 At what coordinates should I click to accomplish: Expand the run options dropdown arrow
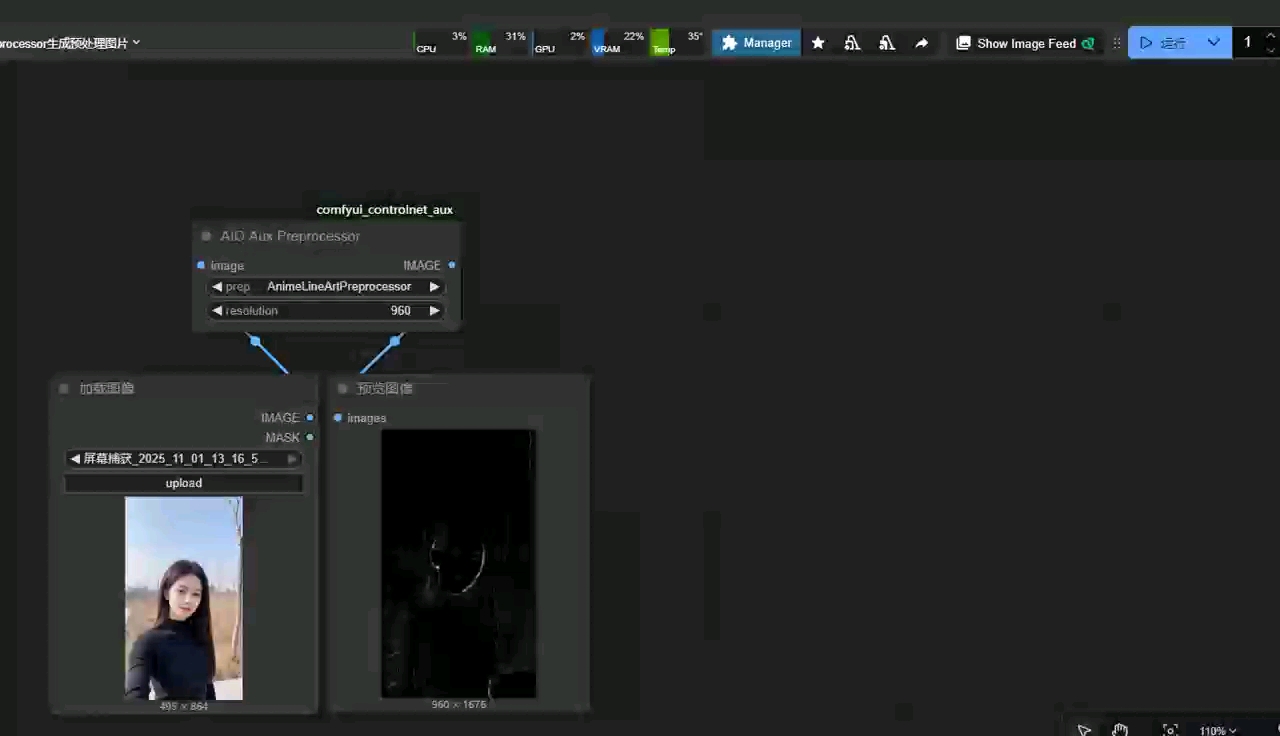[x=1213, y=42]
